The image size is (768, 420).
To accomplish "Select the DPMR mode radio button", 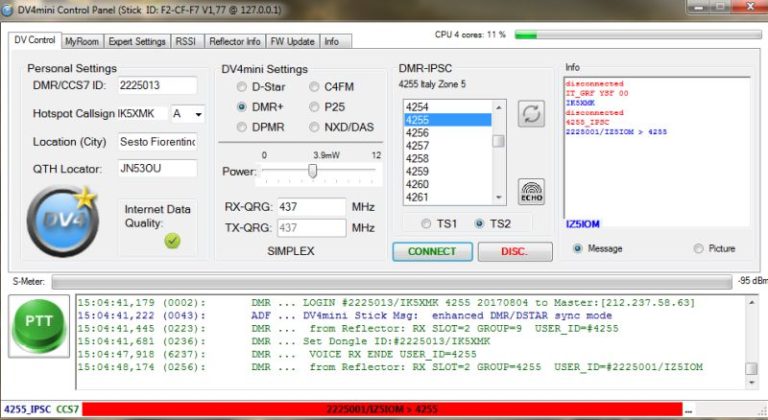I will (241, 127).
